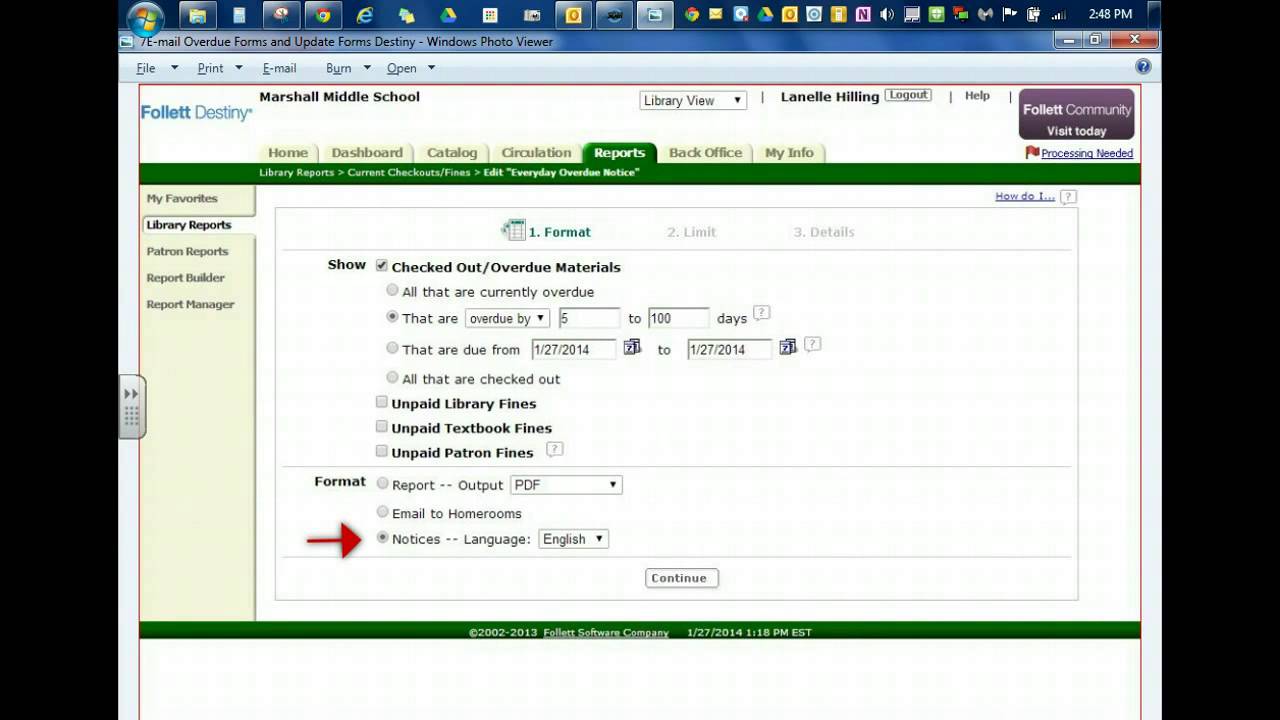Select All that are checked out
The width and height of the screenshot is (1280, 720).
pyautogui.click(x=392, y=377)
